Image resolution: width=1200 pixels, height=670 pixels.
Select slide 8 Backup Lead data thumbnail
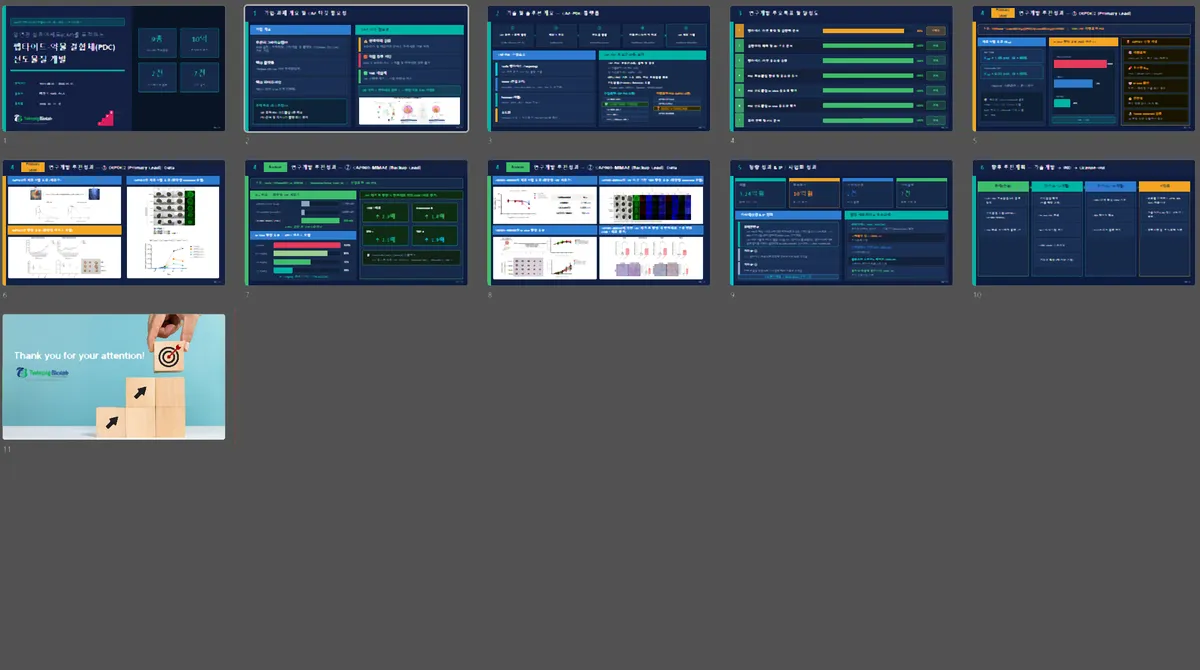[x=599, y=222]
